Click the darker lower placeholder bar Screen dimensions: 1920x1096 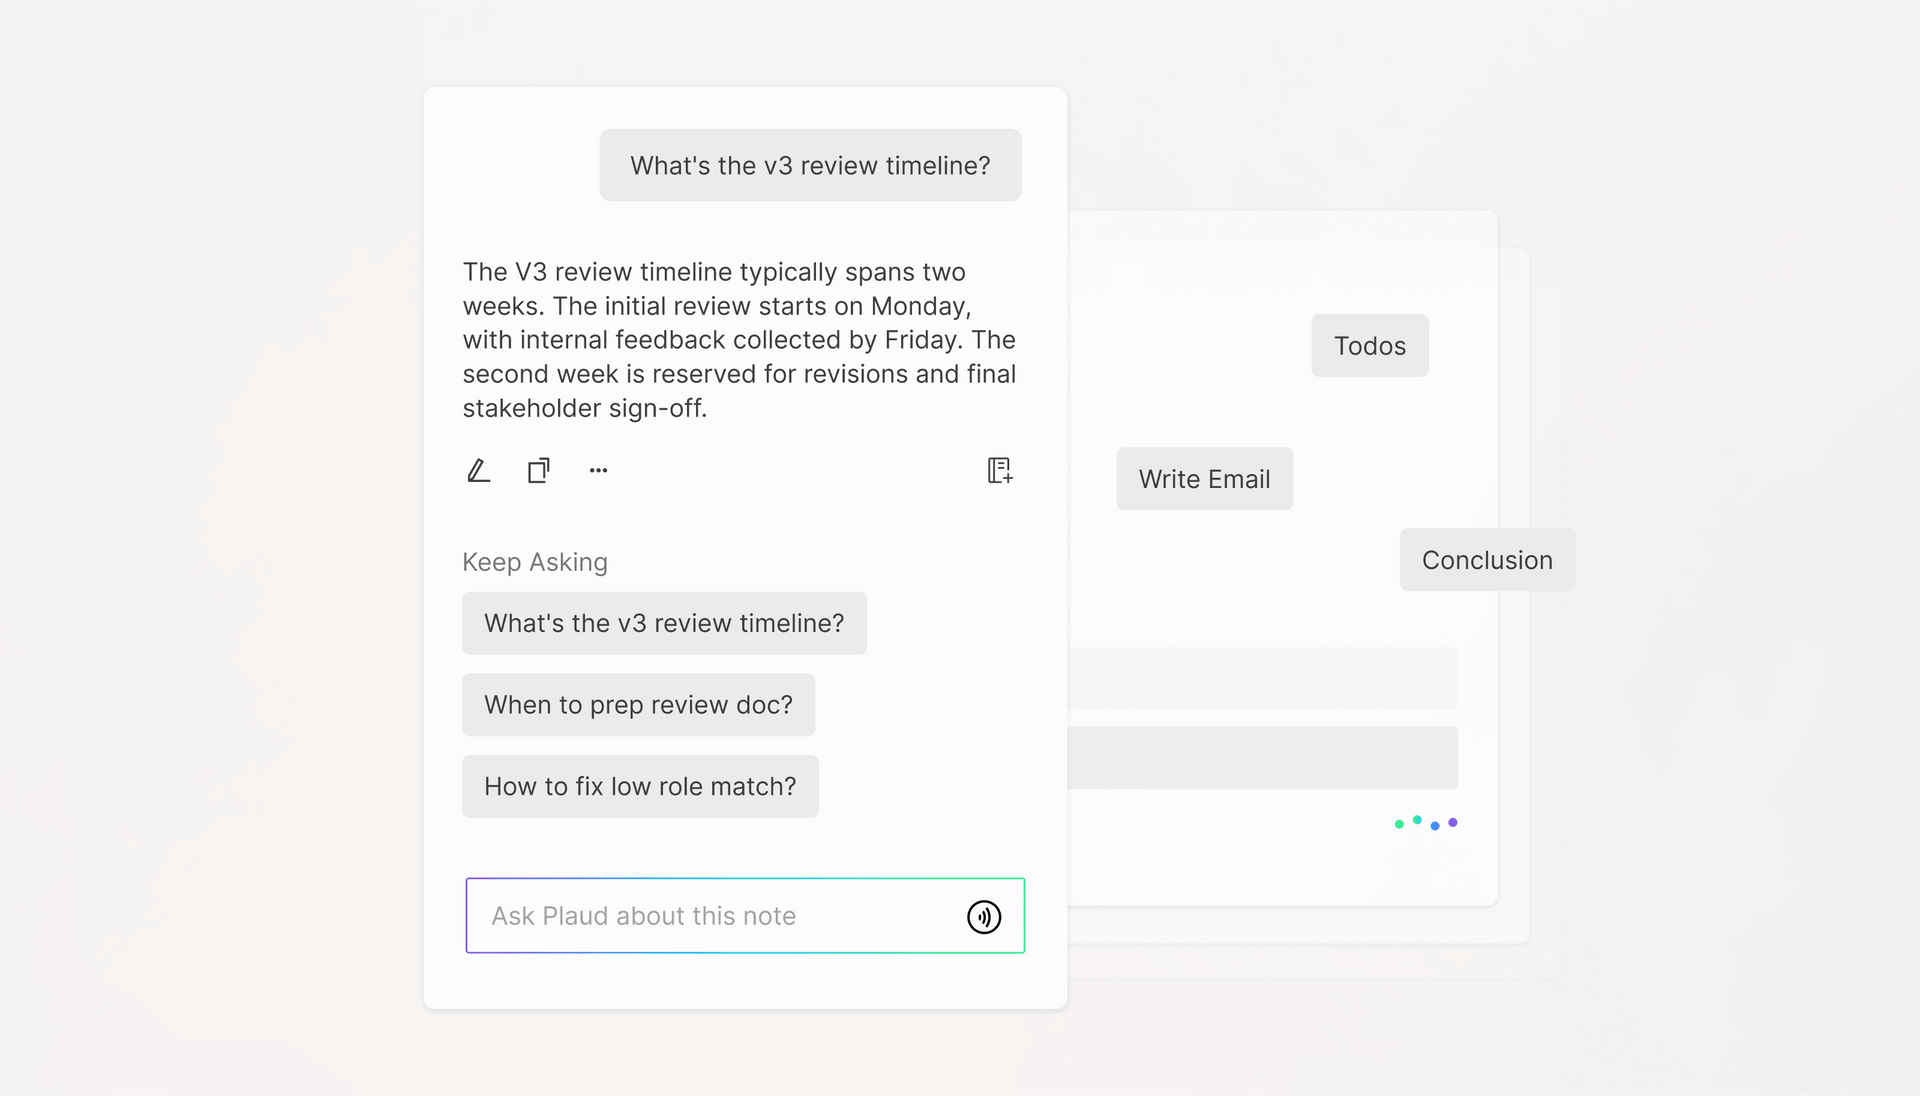pos(1262,758)
